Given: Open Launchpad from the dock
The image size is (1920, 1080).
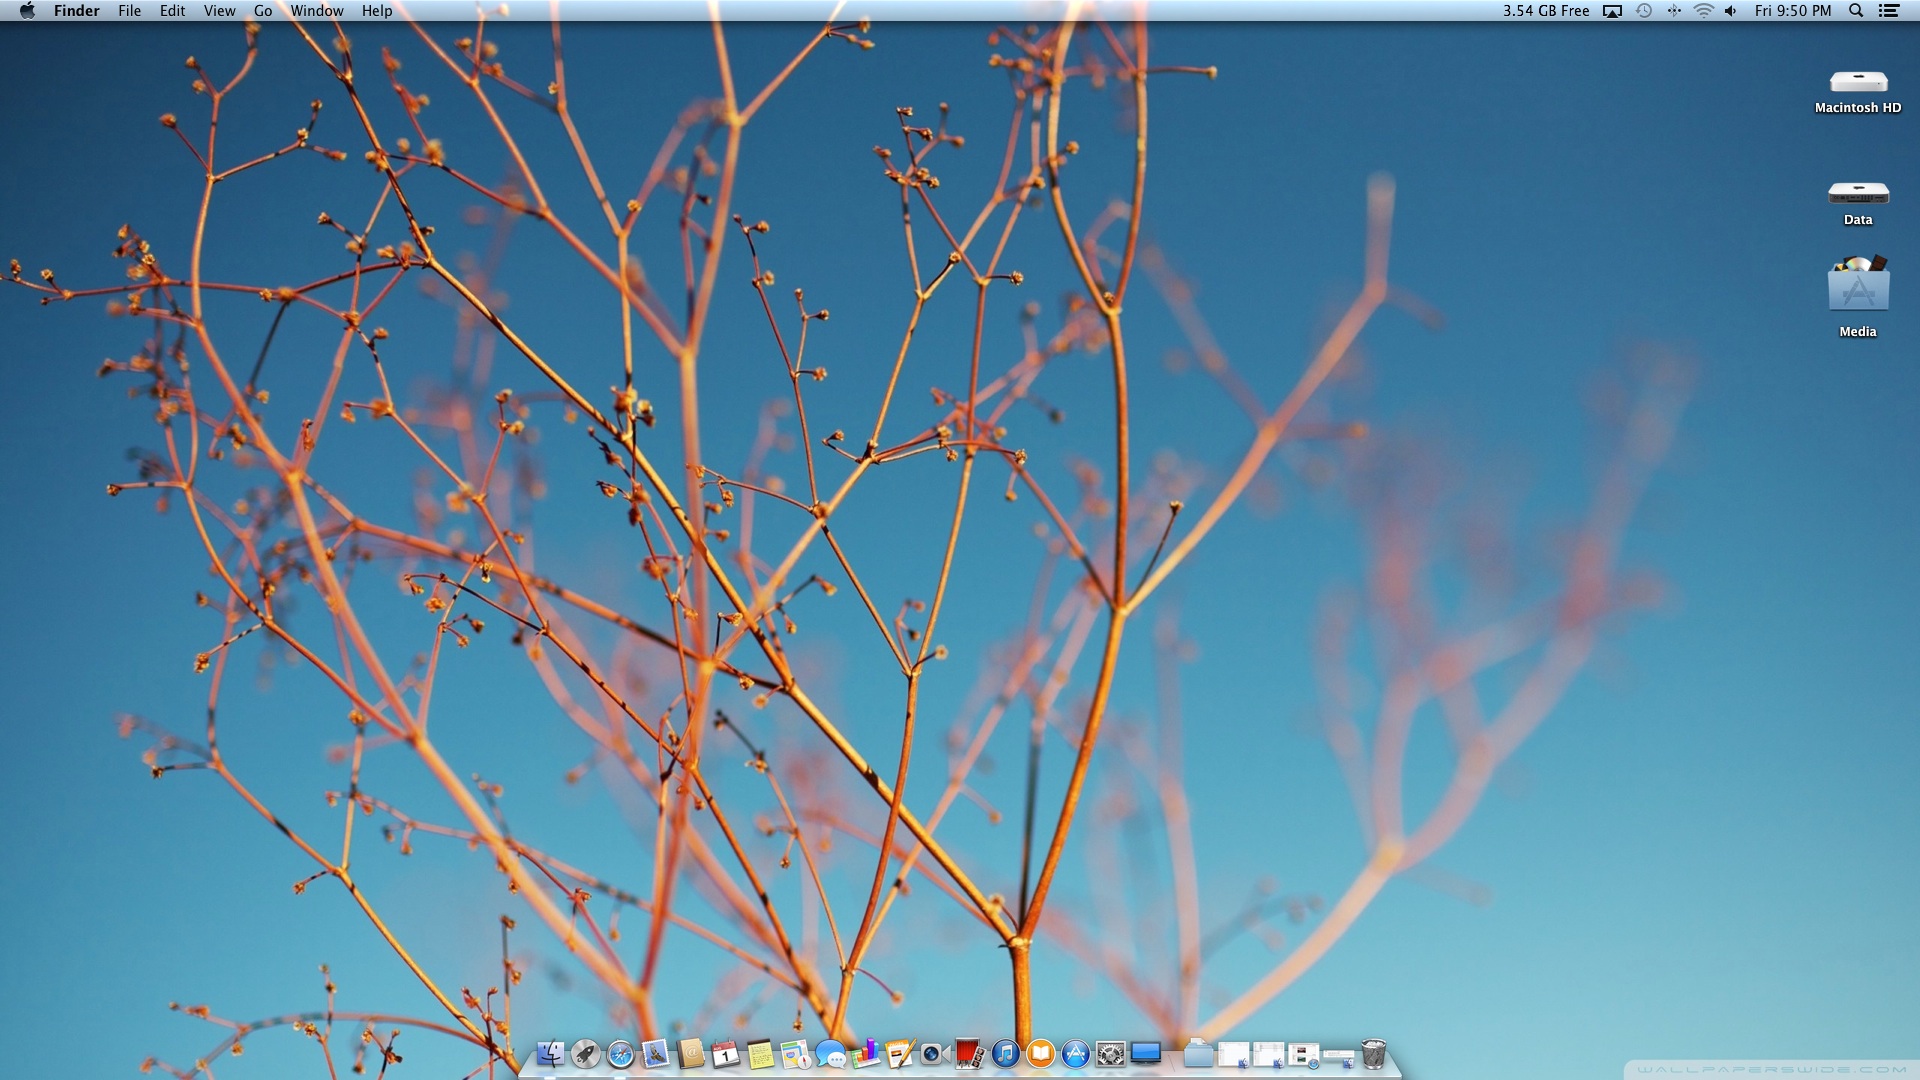Looking at the screenshot, I should pyautogui.click(x=586, y=1054).
